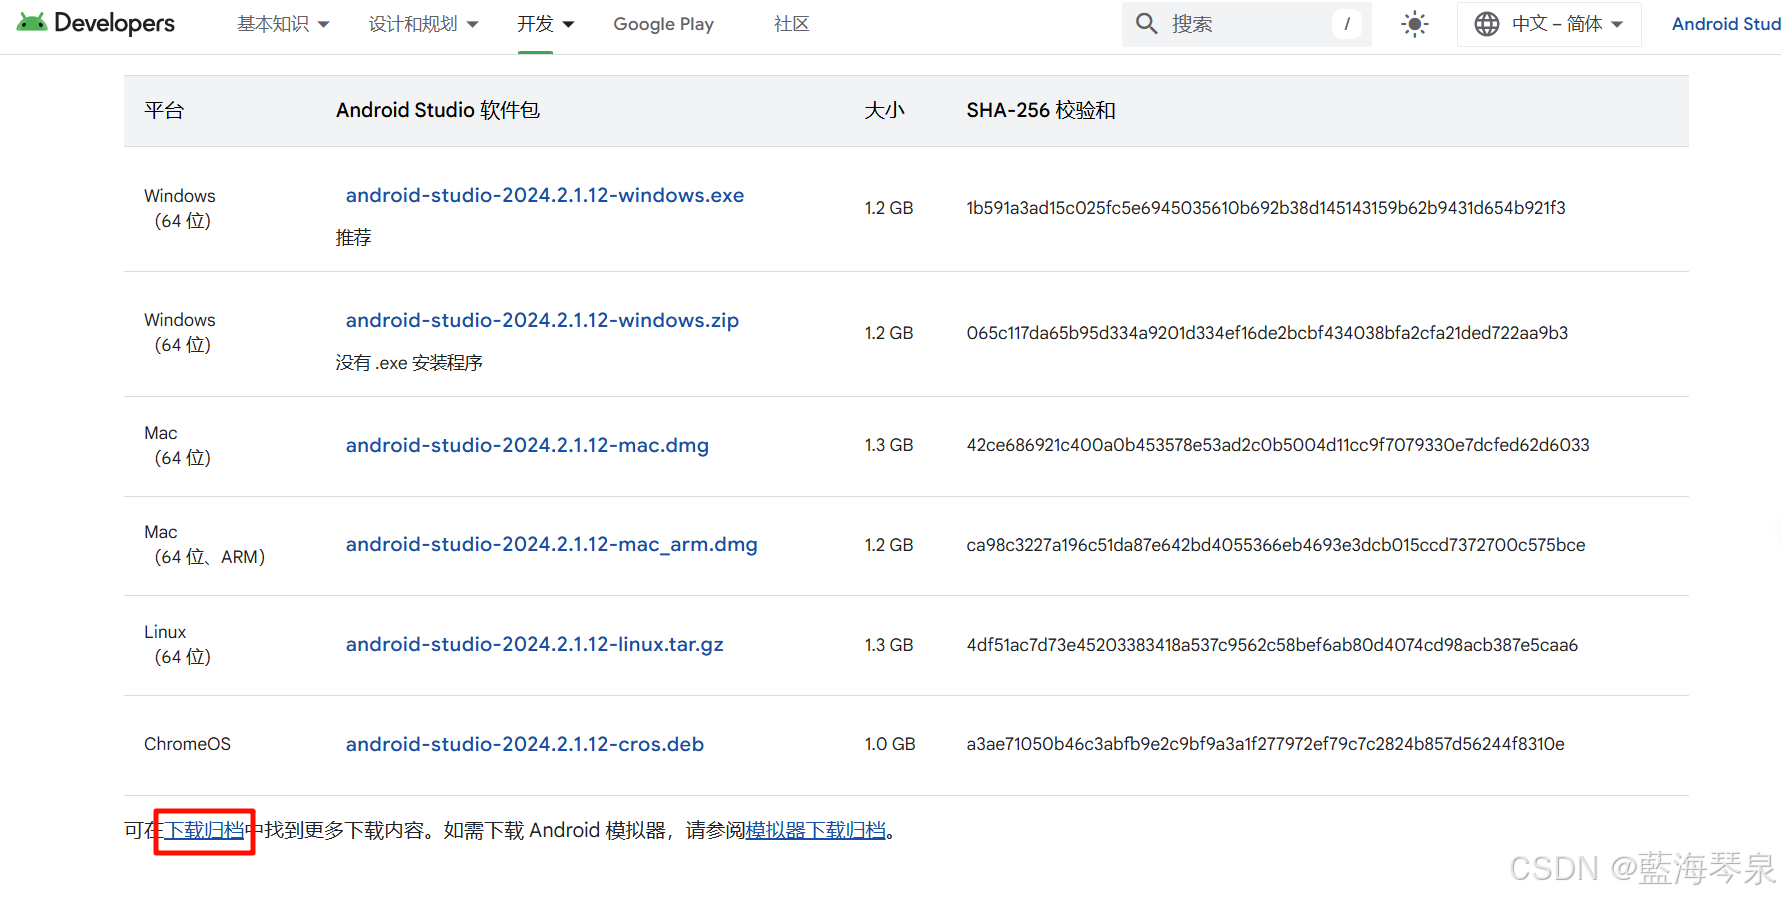
Task: Select the mac_arm.dmg checksum starting ca98c322
Action: 1276,545
